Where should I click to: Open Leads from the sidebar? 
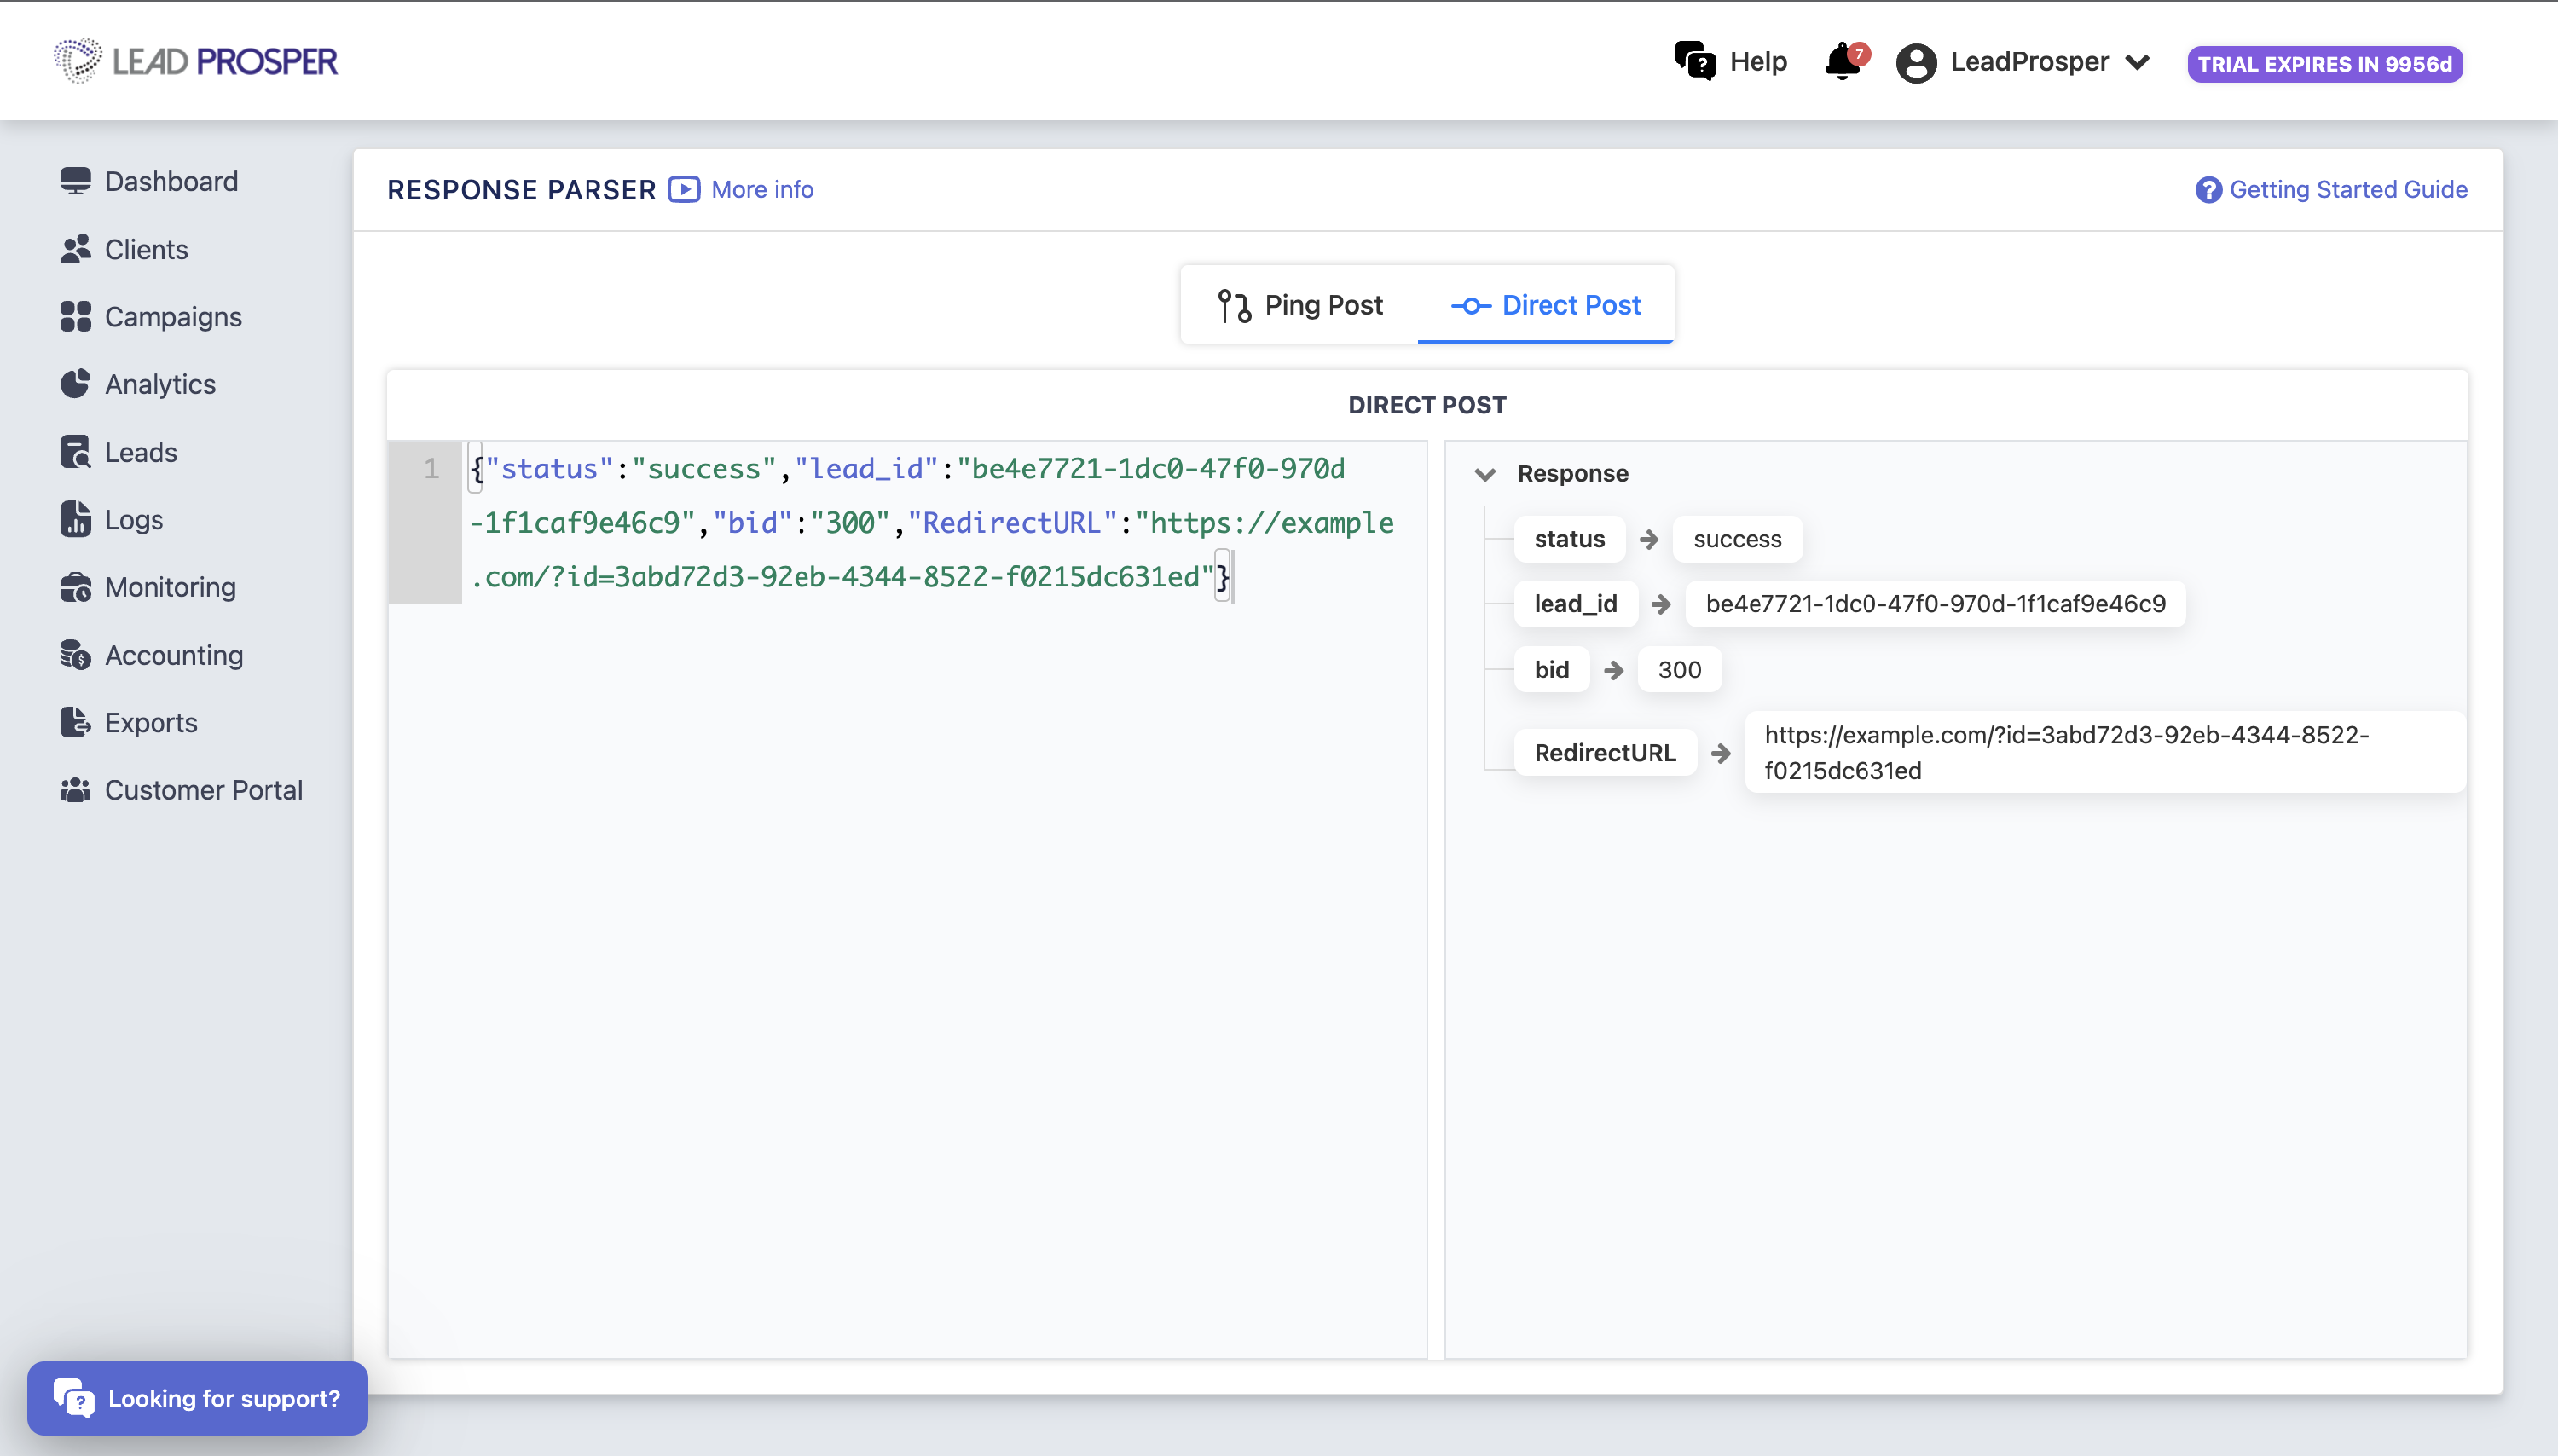[x=119, y=452]
